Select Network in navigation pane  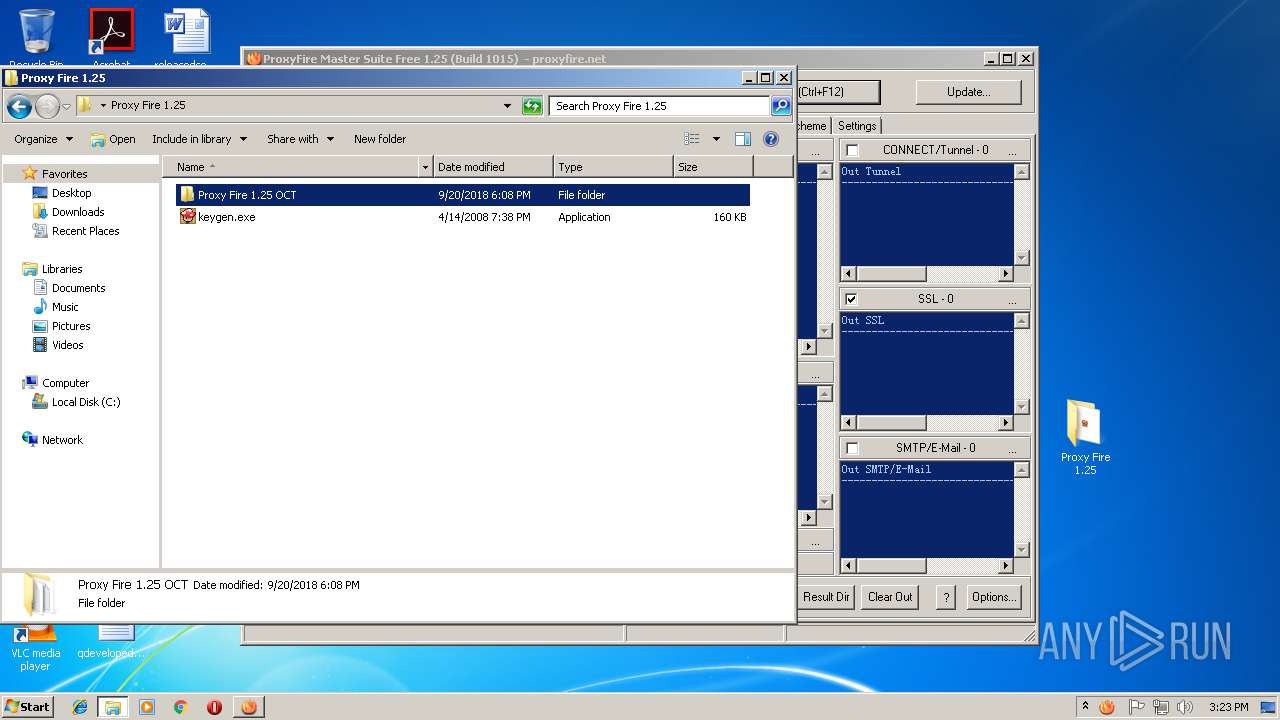pos(62,440)
